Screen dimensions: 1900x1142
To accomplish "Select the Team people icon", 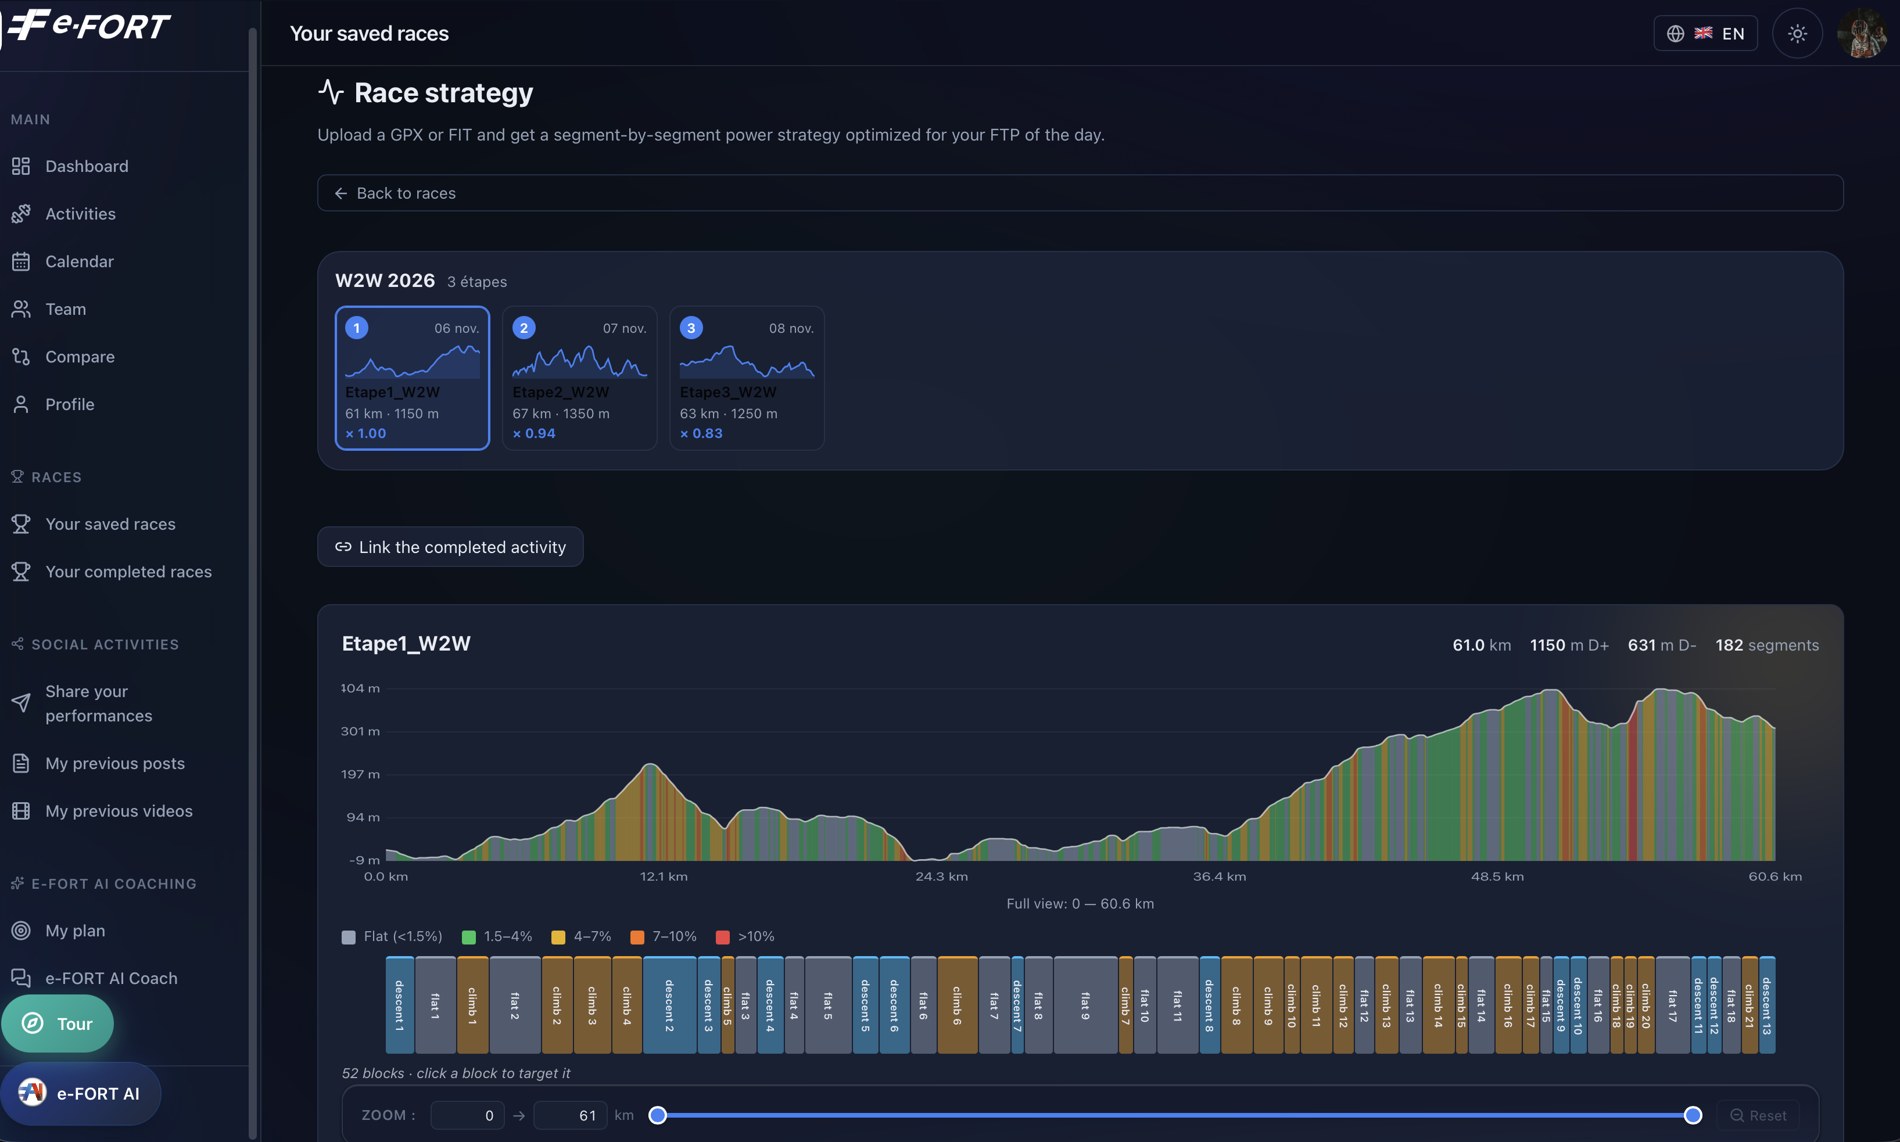I will pyautogui.click(x=21, y=309).
